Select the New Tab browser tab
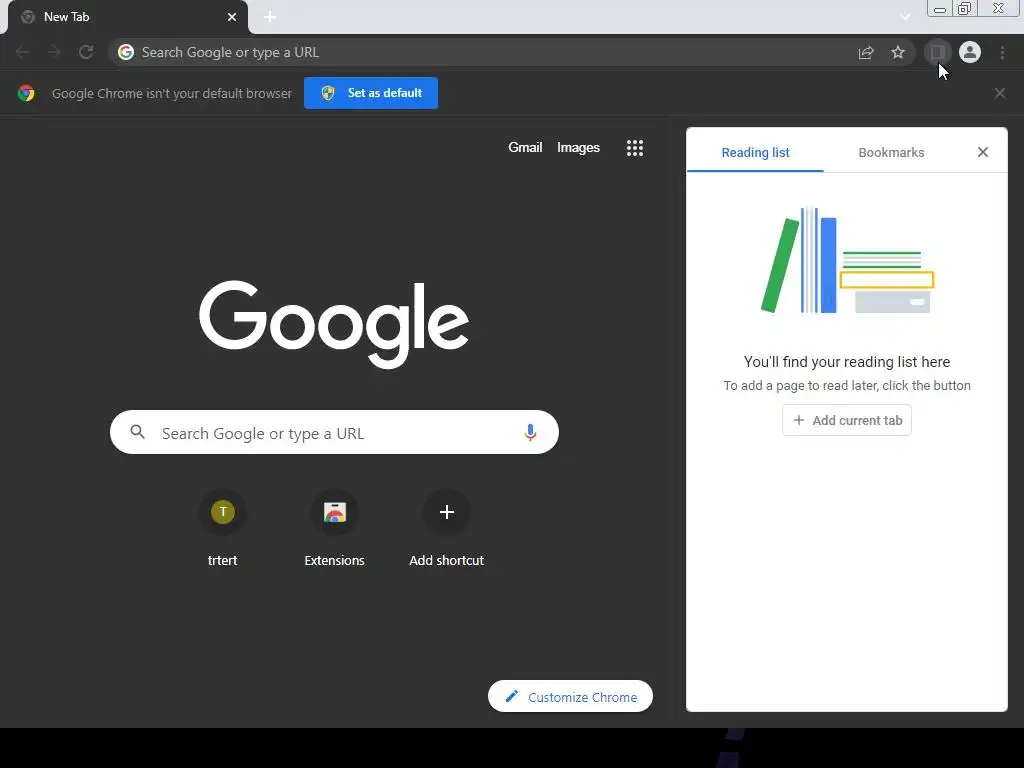Viewport: 1024px width, 768px height. coord(128,17)
